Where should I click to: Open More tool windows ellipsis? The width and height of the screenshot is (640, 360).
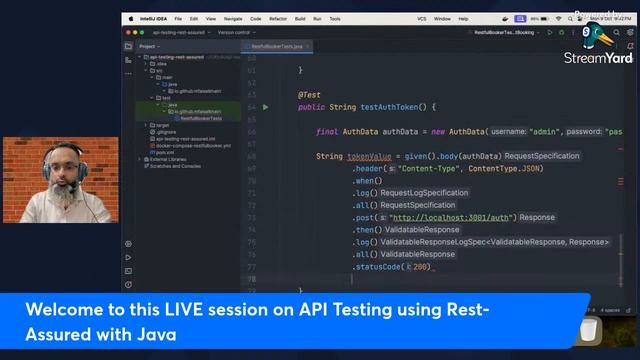[128, 74]
